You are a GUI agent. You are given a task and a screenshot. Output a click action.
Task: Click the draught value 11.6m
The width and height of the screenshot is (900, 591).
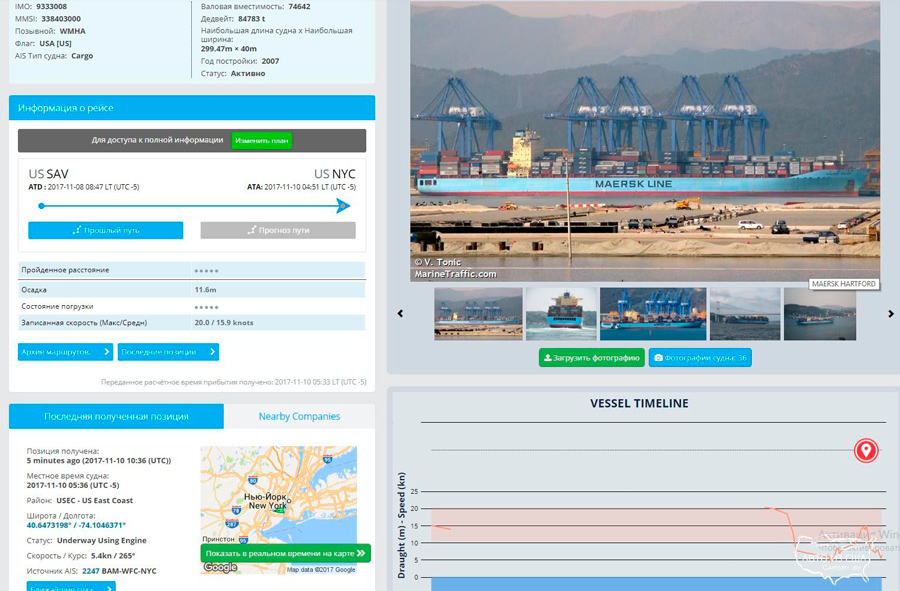click(x=205, y=290)
